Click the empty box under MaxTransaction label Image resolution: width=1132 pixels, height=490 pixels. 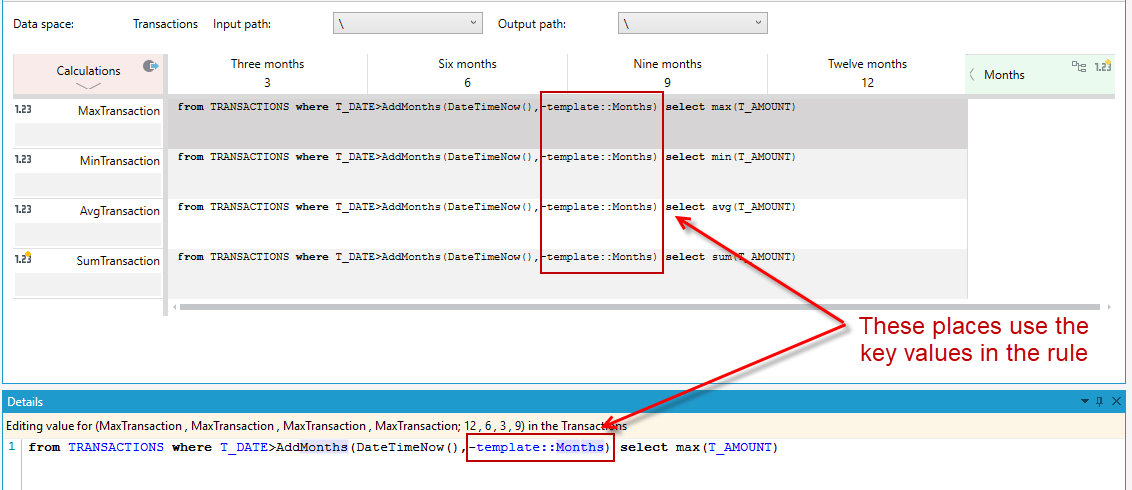87,134
